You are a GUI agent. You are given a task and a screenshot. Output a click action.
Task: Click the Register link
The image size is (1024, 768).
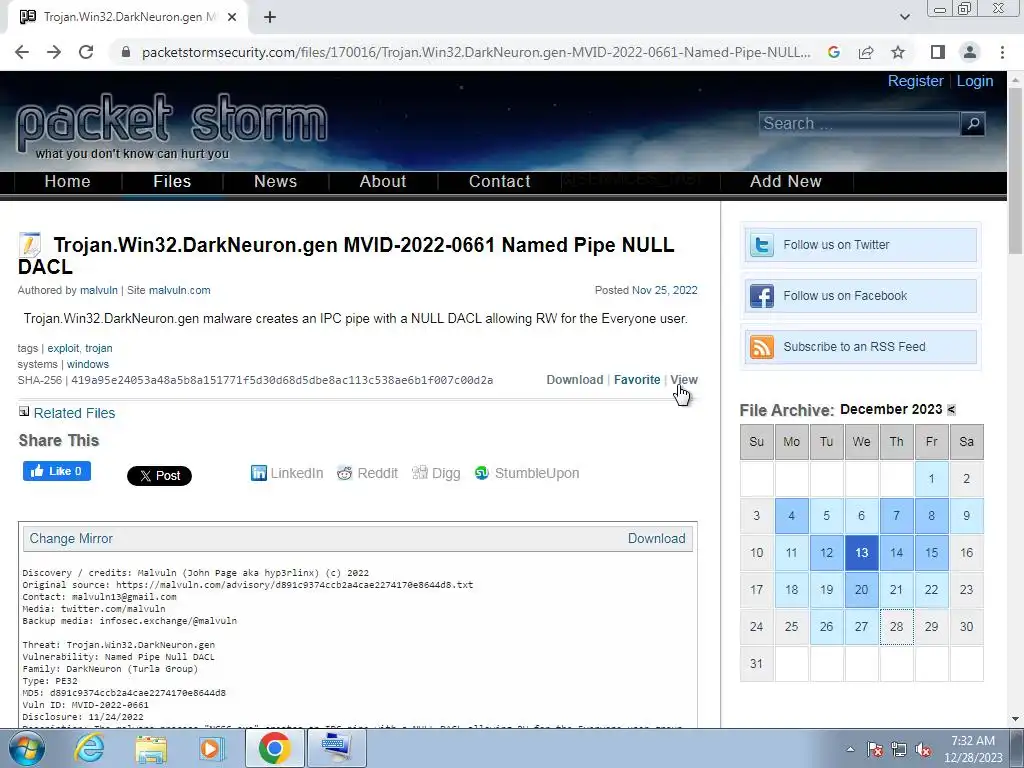[915, 81]
